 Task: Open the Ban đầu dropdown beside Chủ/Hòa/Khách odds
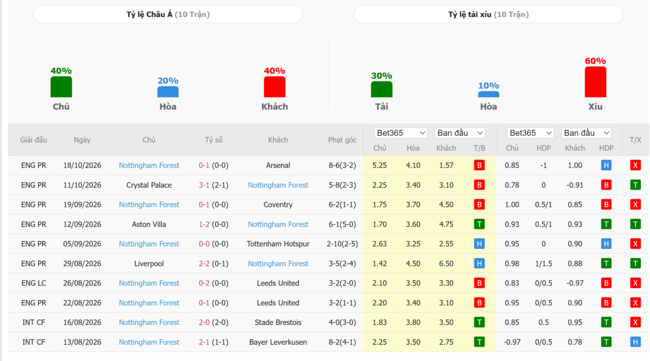[x=460, y=133]
